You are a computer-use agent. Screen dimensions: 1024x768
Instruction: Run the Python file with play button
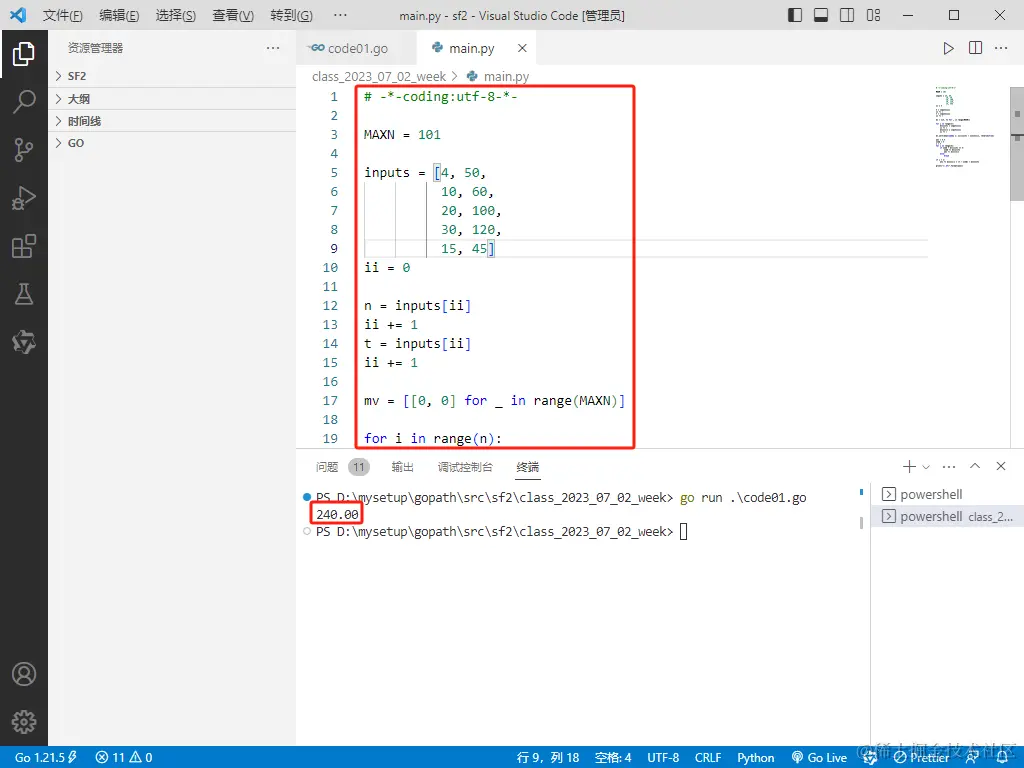pos(948,48)
